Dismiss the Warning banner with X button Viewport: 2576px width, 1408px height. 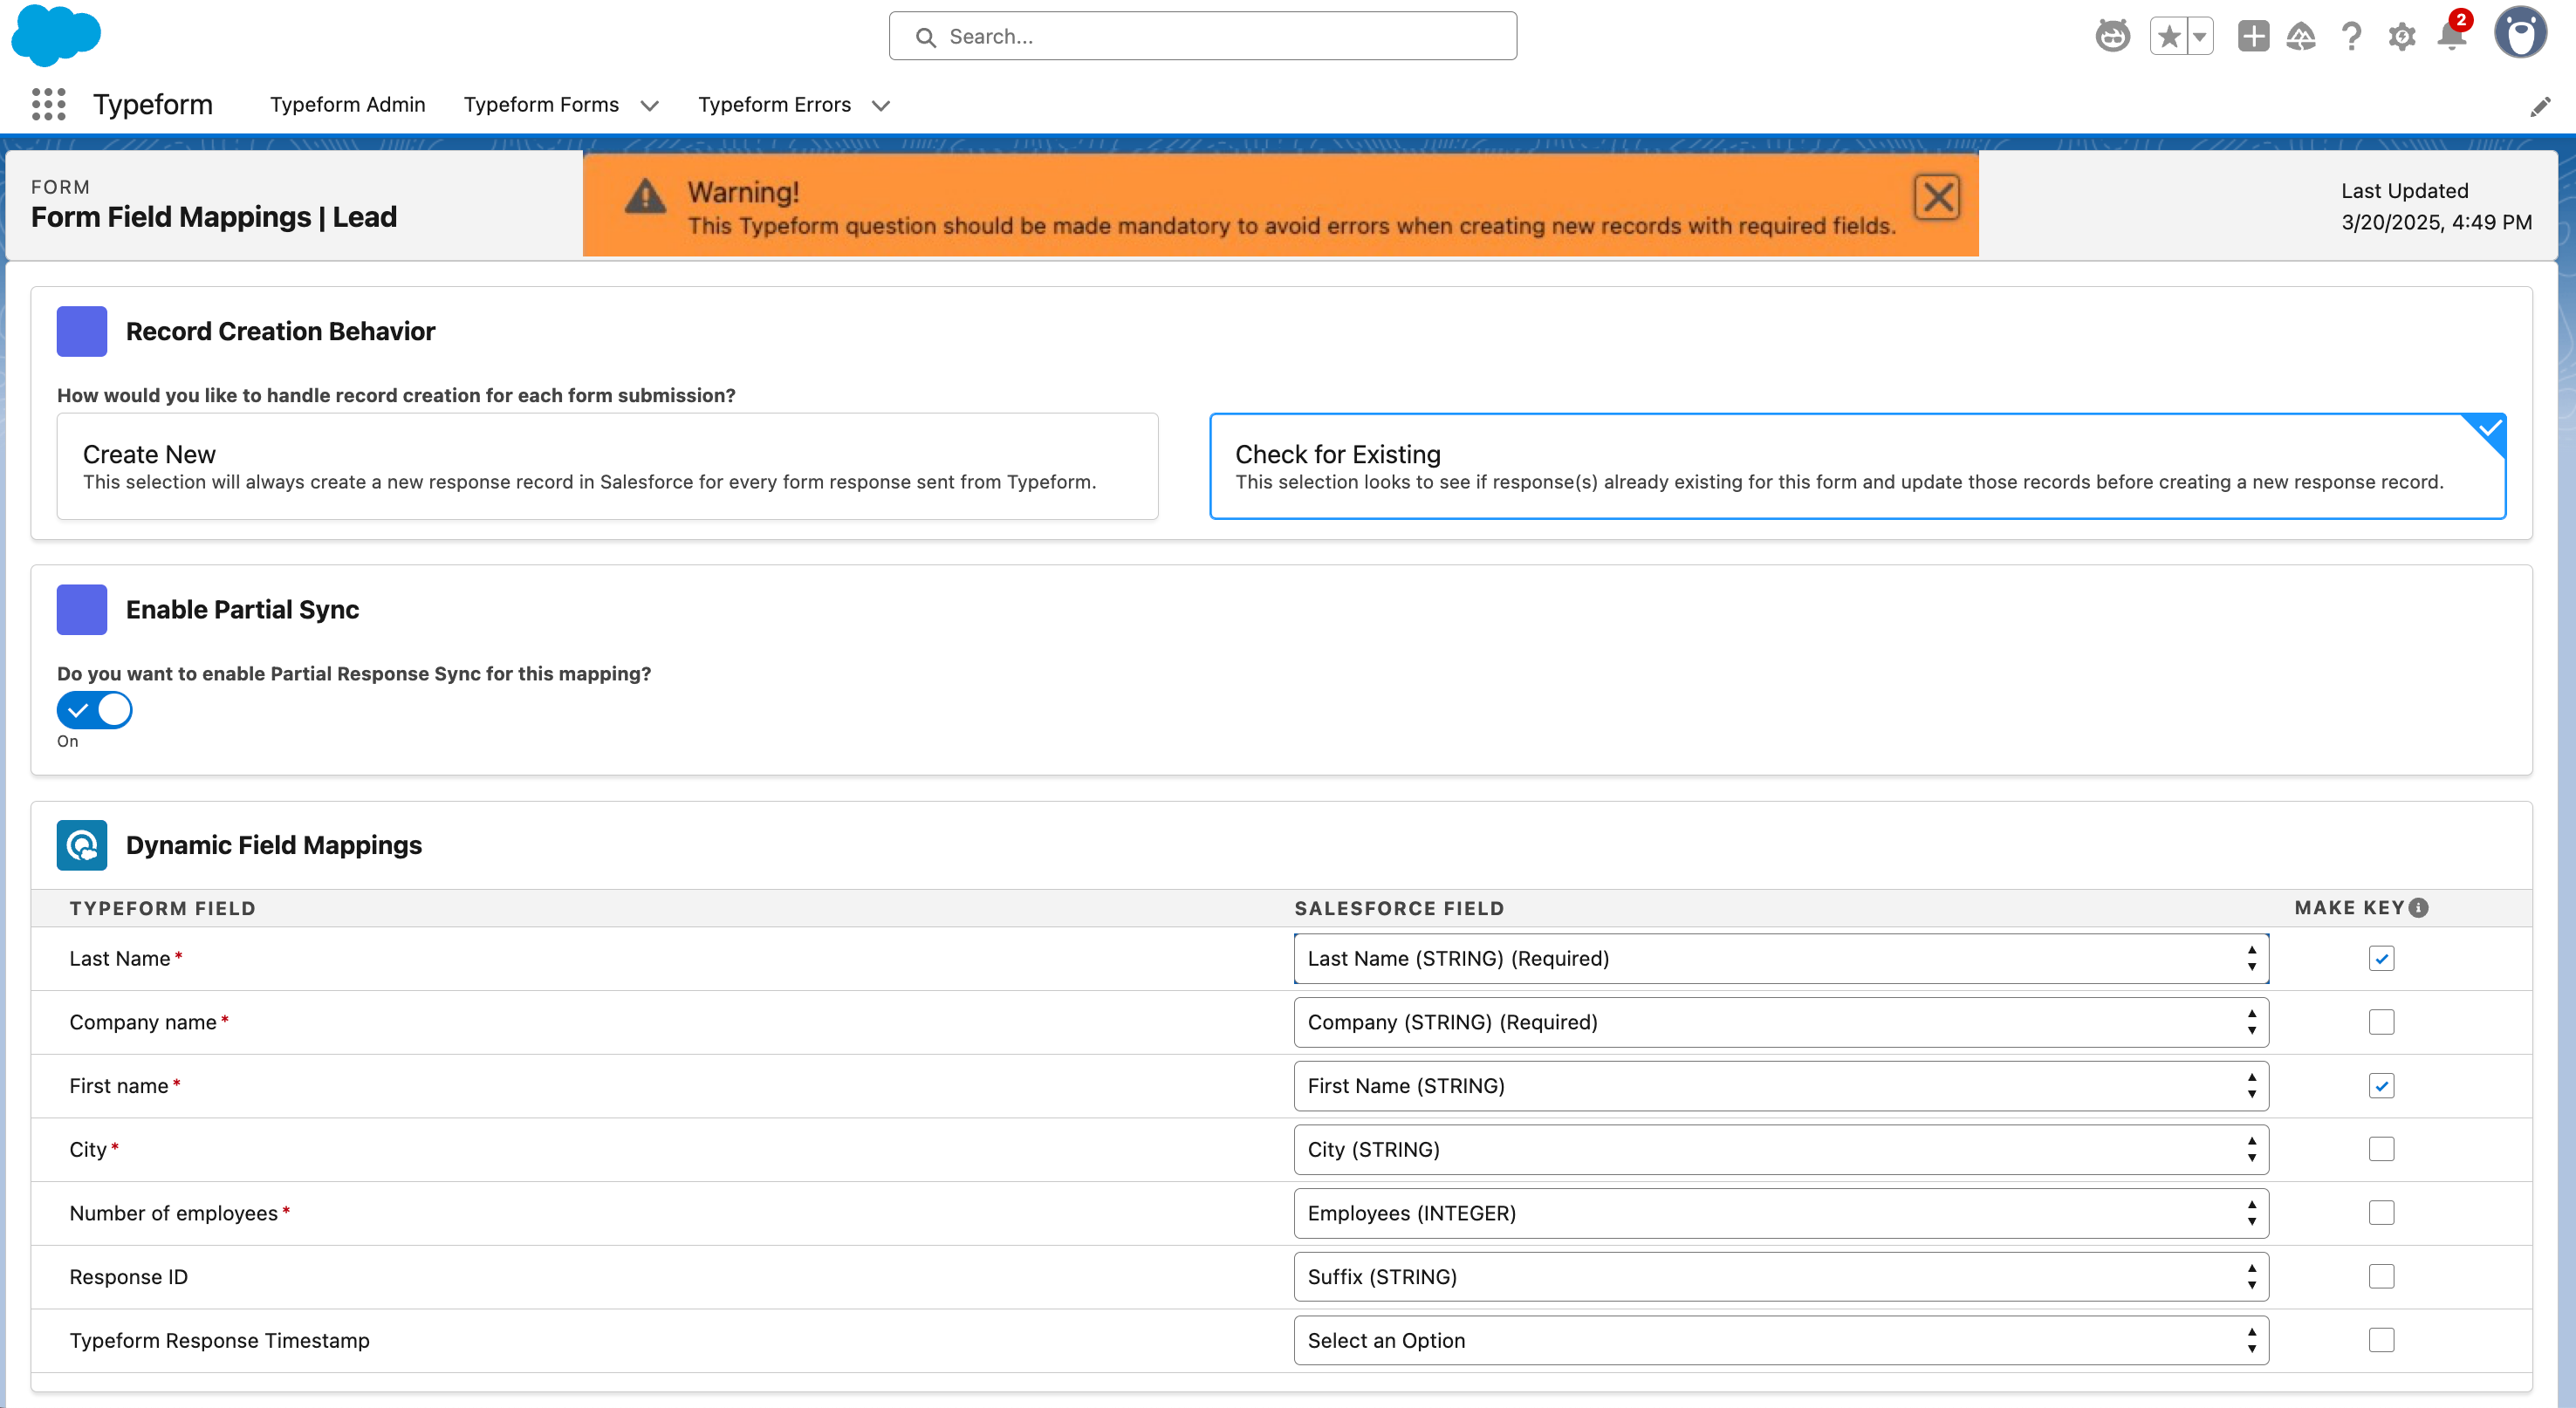(x=1937, y=197)
